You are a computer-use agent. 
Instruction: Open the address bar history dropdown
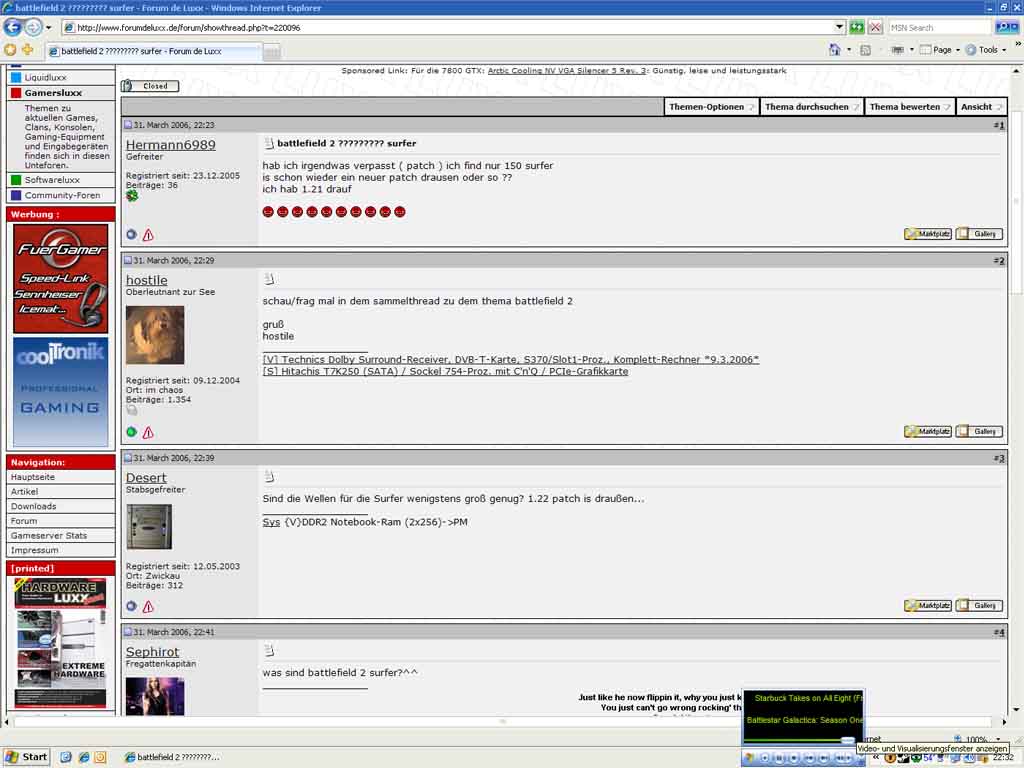coord(839,27)
